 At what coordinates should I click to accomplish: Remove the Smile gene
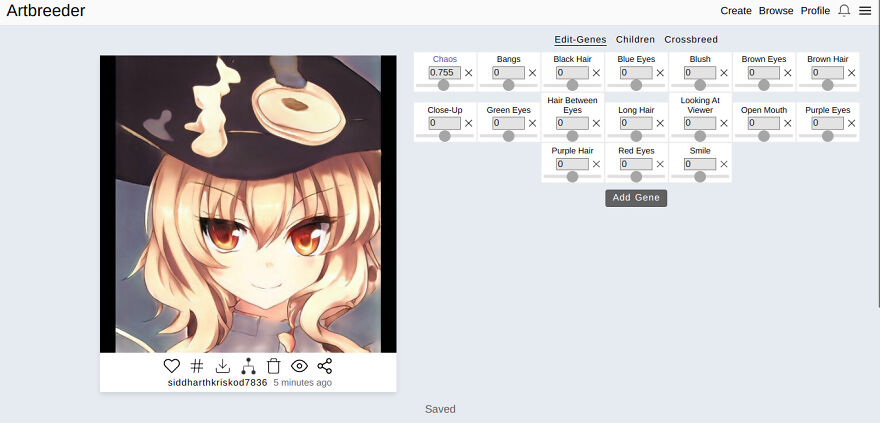click(724, 164)
